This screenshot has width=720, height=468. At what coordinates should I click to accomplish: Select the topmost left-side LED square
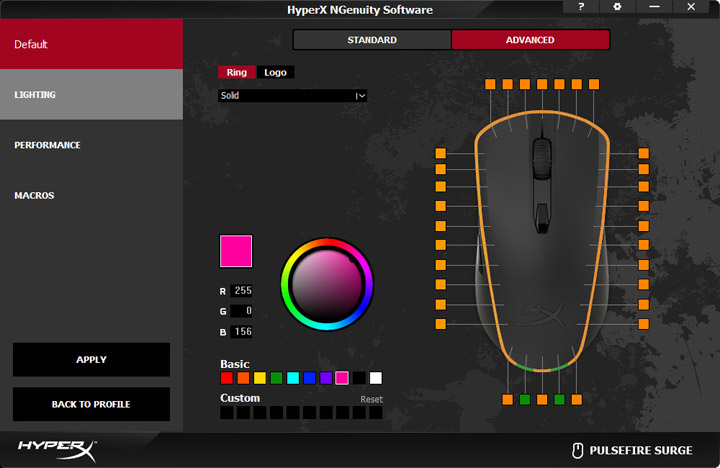pos(441,153)
